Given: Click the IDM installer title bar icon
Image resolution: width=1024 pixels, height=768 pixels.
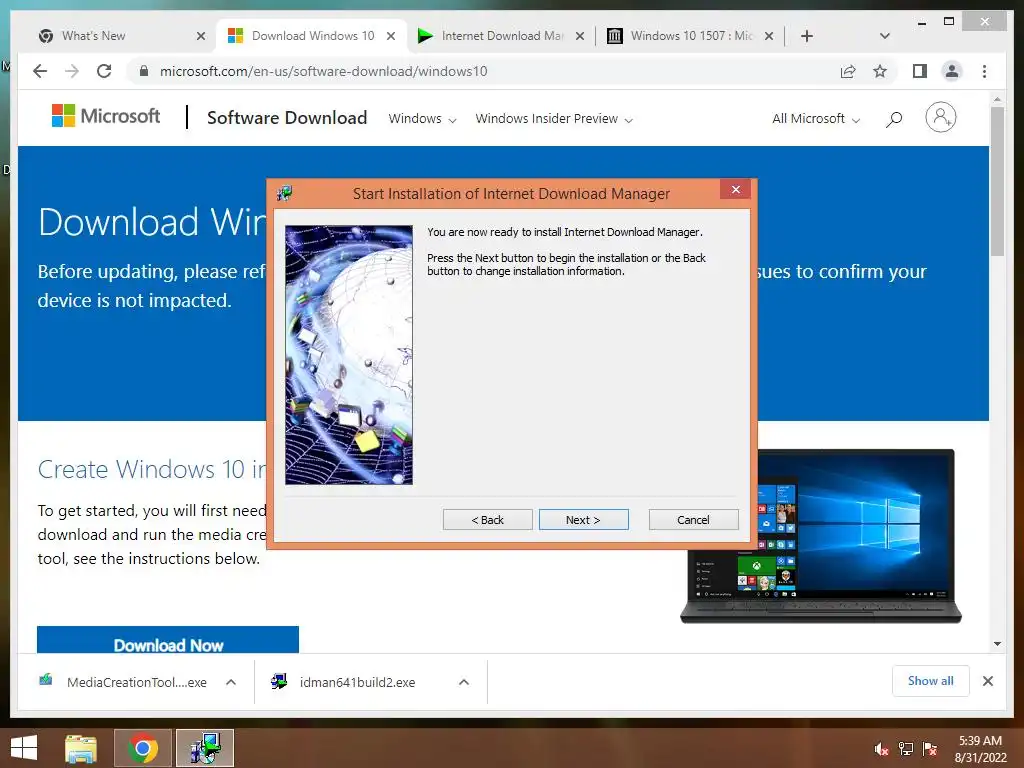Looking at the screenshot, I should click(x=285, y=193).
